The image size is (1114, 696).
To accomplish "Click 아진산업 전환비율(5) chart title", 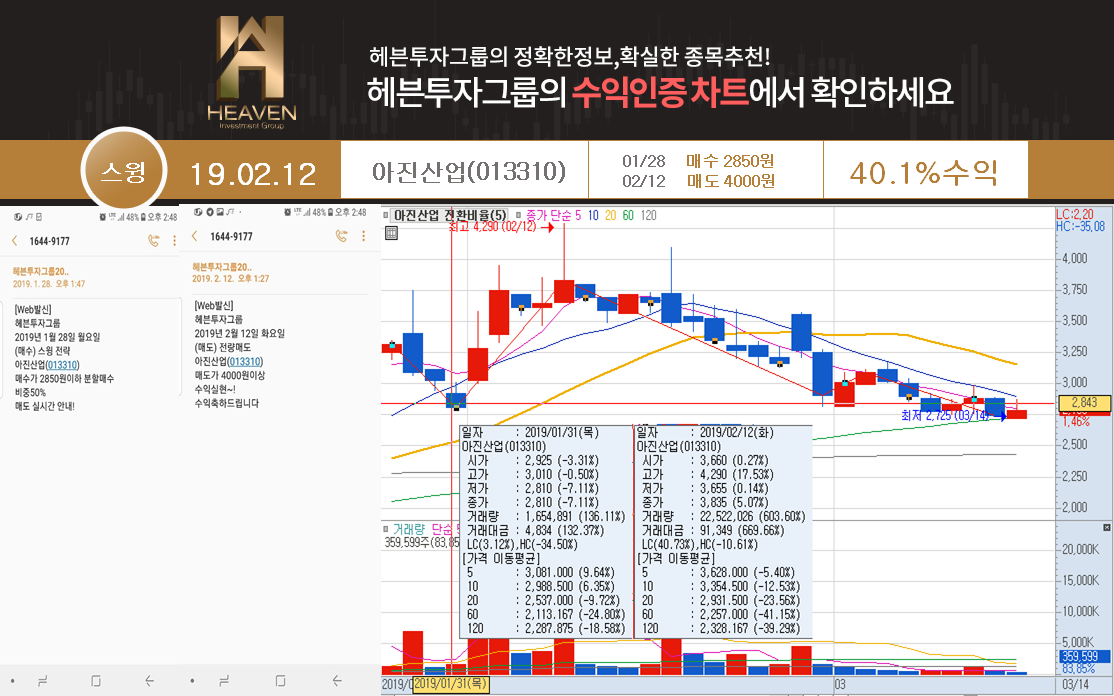I will (450, 215).
